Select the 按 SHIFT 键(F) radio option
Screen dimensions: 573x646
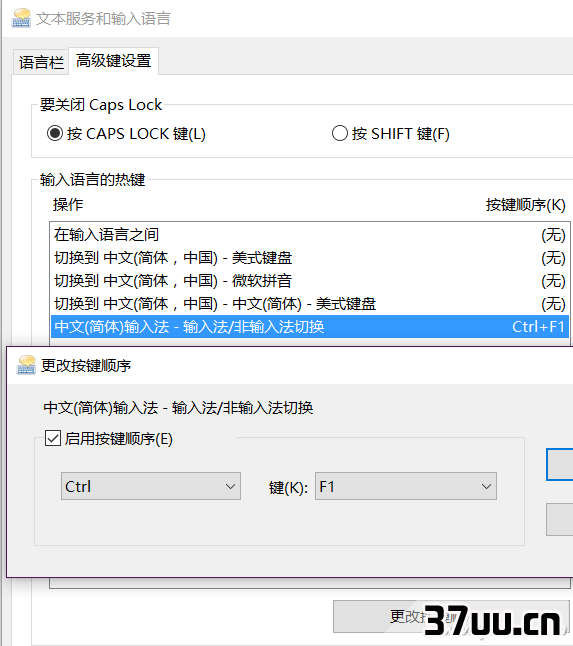(x=339, y=133)
